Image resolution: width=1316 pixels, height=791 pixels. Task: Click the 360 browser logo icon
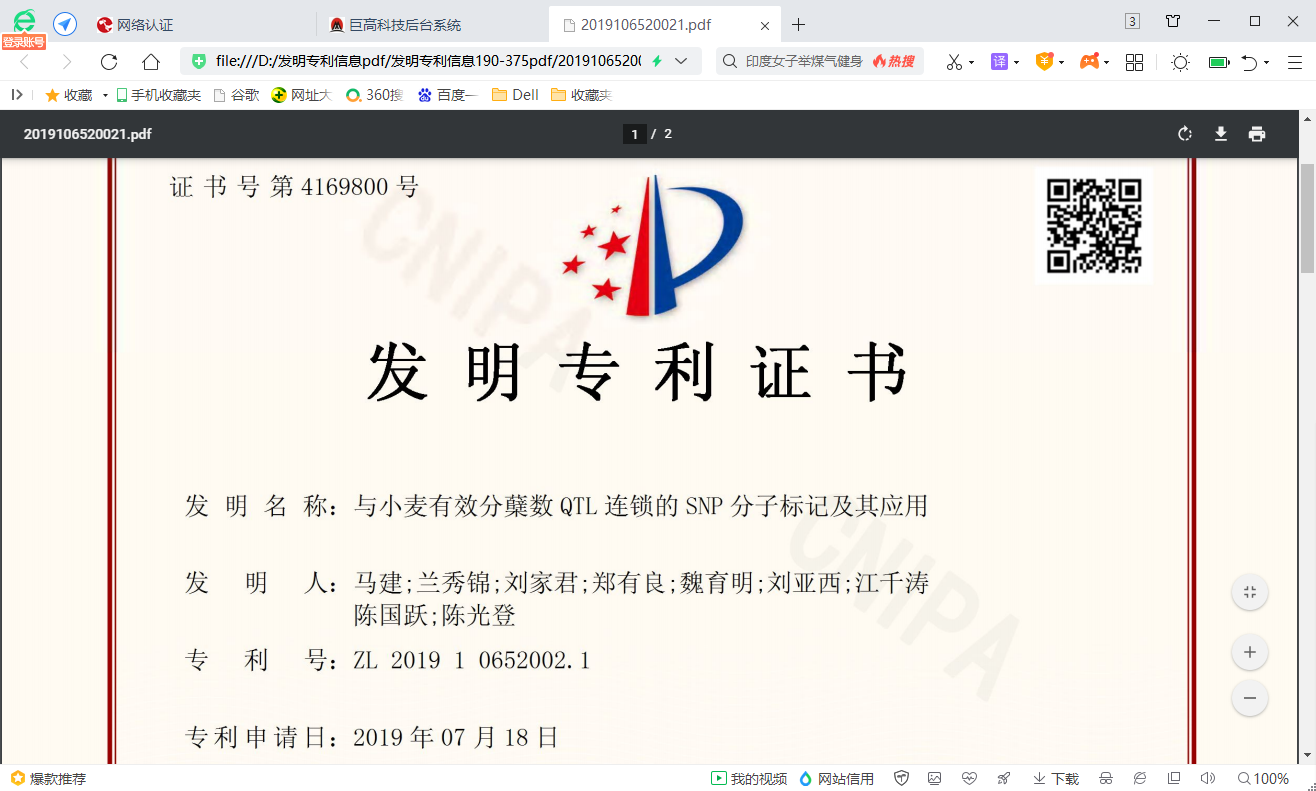tap(23, 21)
